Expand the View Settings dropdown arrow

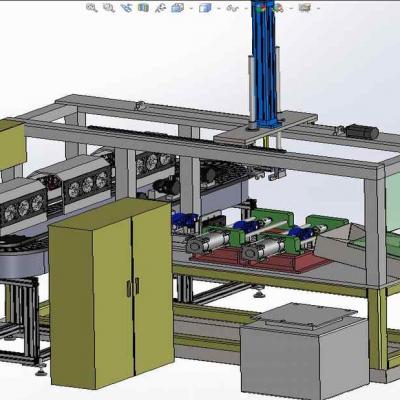click(x=318, y=8)
